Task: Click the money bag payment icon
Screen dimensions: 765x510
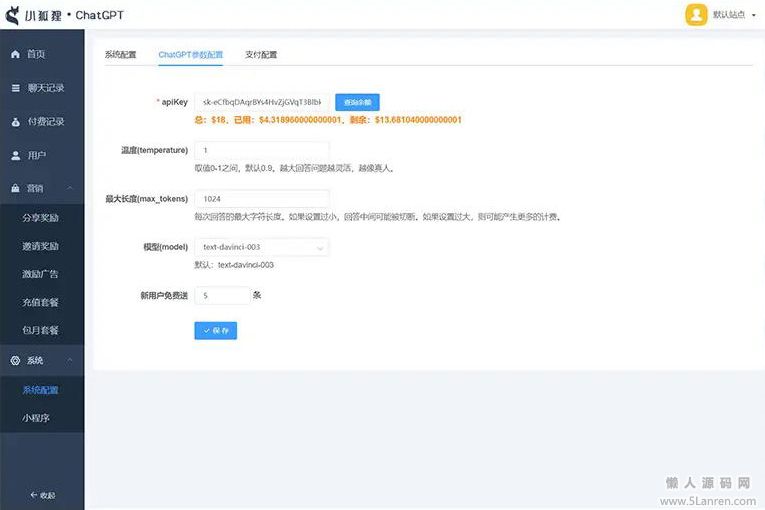Action: point(16,122)
